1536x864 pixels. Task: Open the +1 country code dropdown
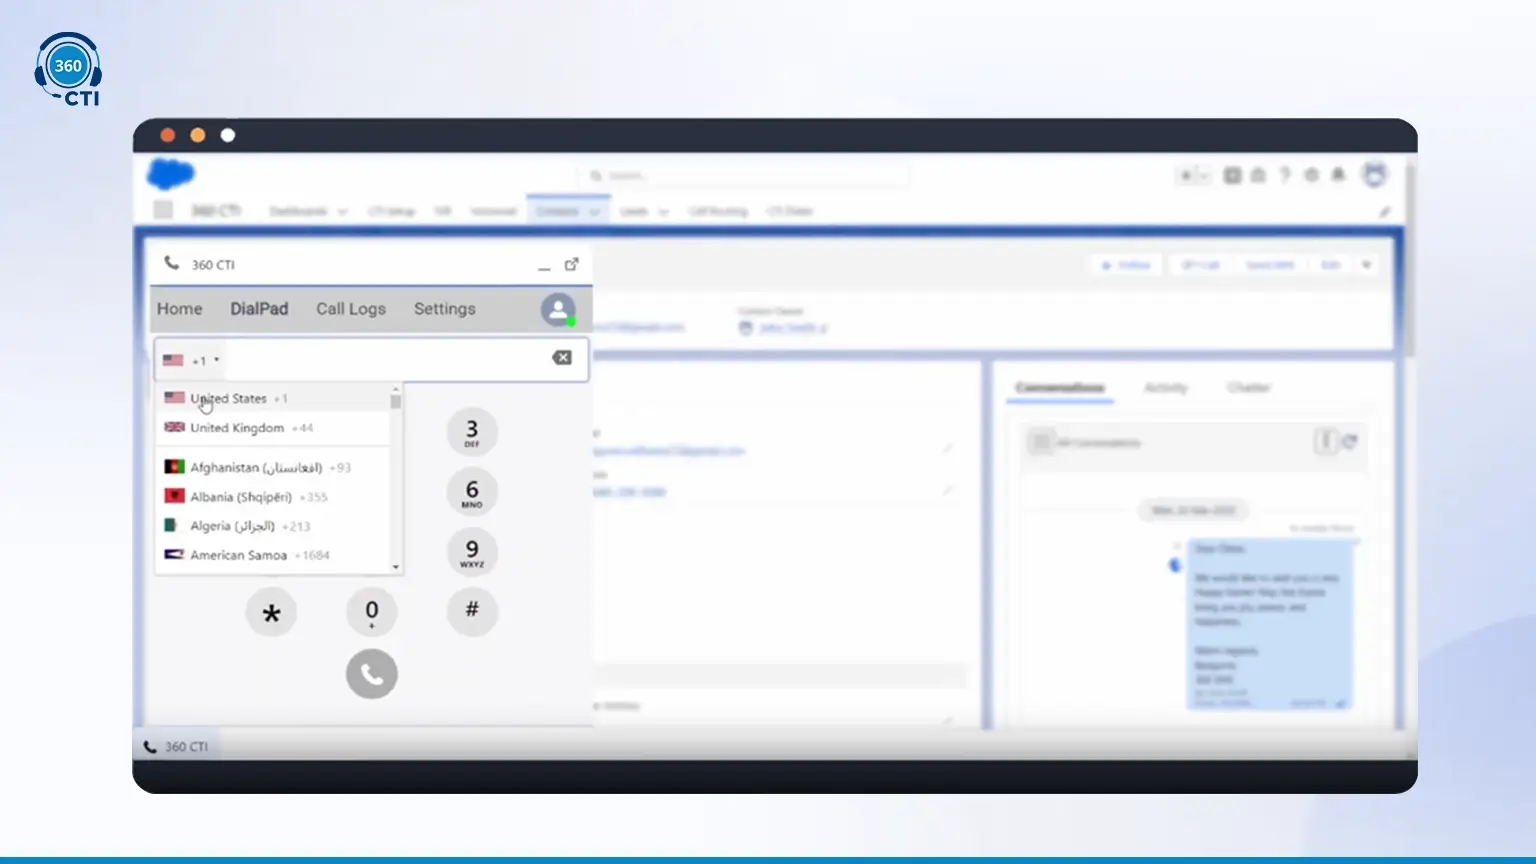coord(191,360)
